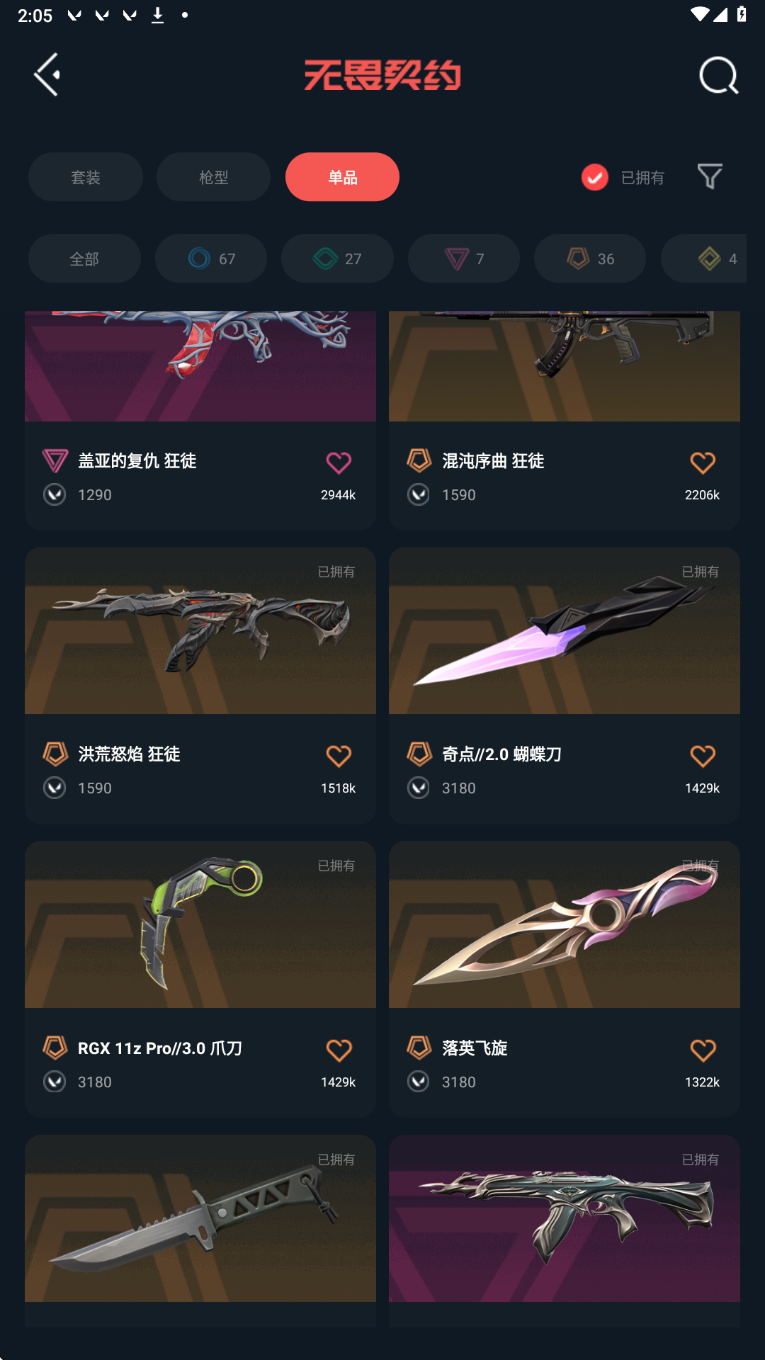The height and width of the screenshot is (1360, 765).
Task: Switch to the 枪型 tab
Action: click(x=214, y=177)
